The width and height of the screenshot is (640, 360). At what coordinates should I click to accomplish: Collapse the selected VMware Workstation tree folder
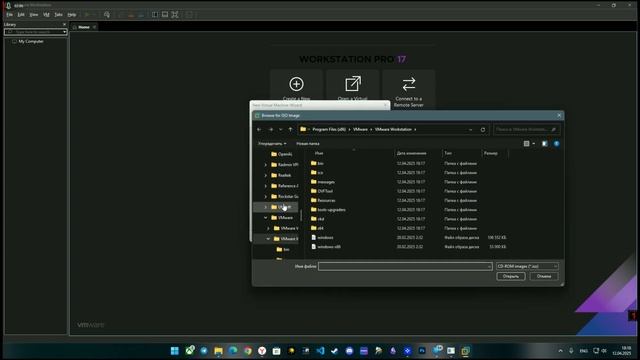[268, 239]
